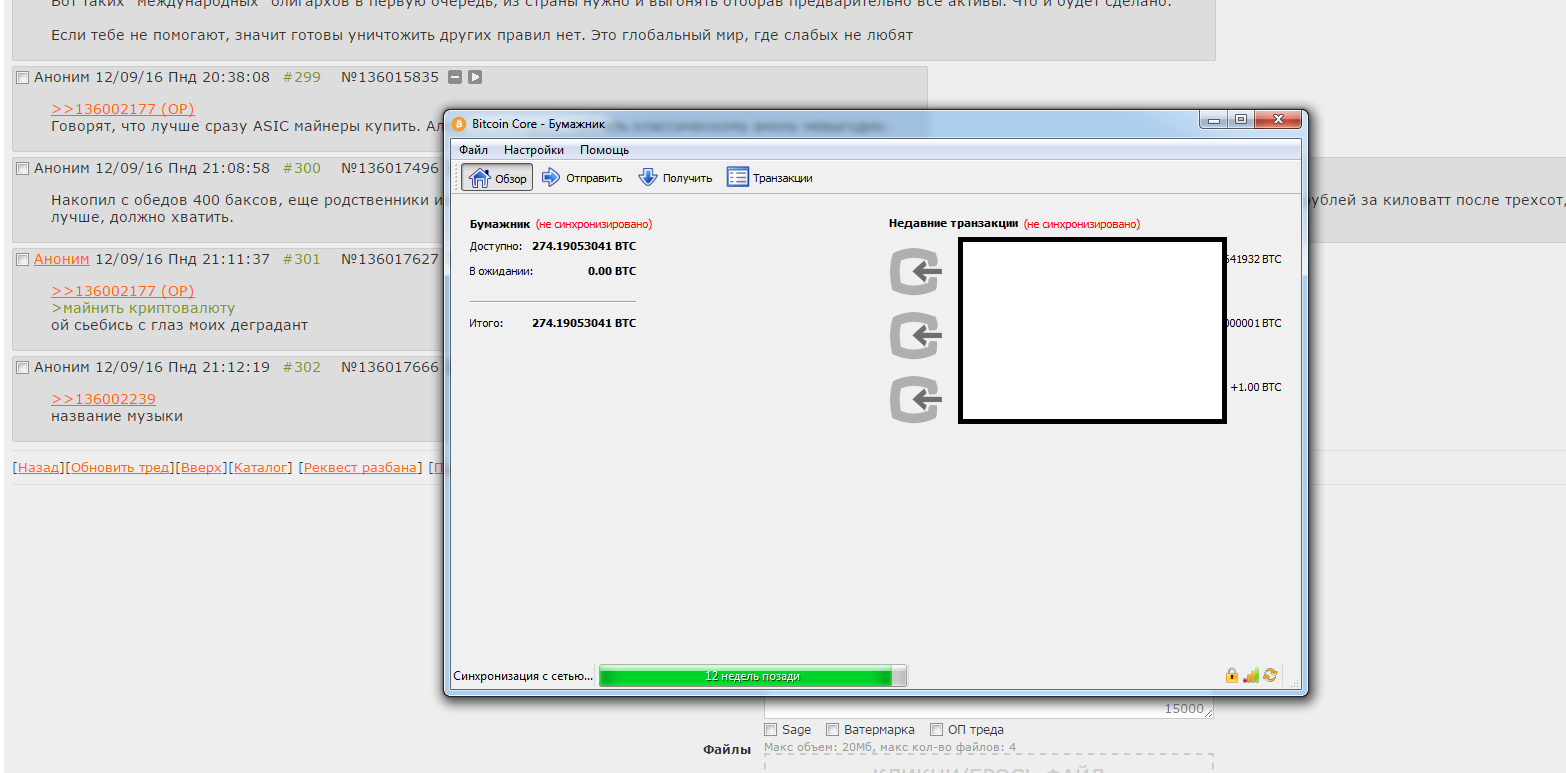Enable the Ватермарка checkbox
Screen dimensions: 1566x773
[833, 730]
